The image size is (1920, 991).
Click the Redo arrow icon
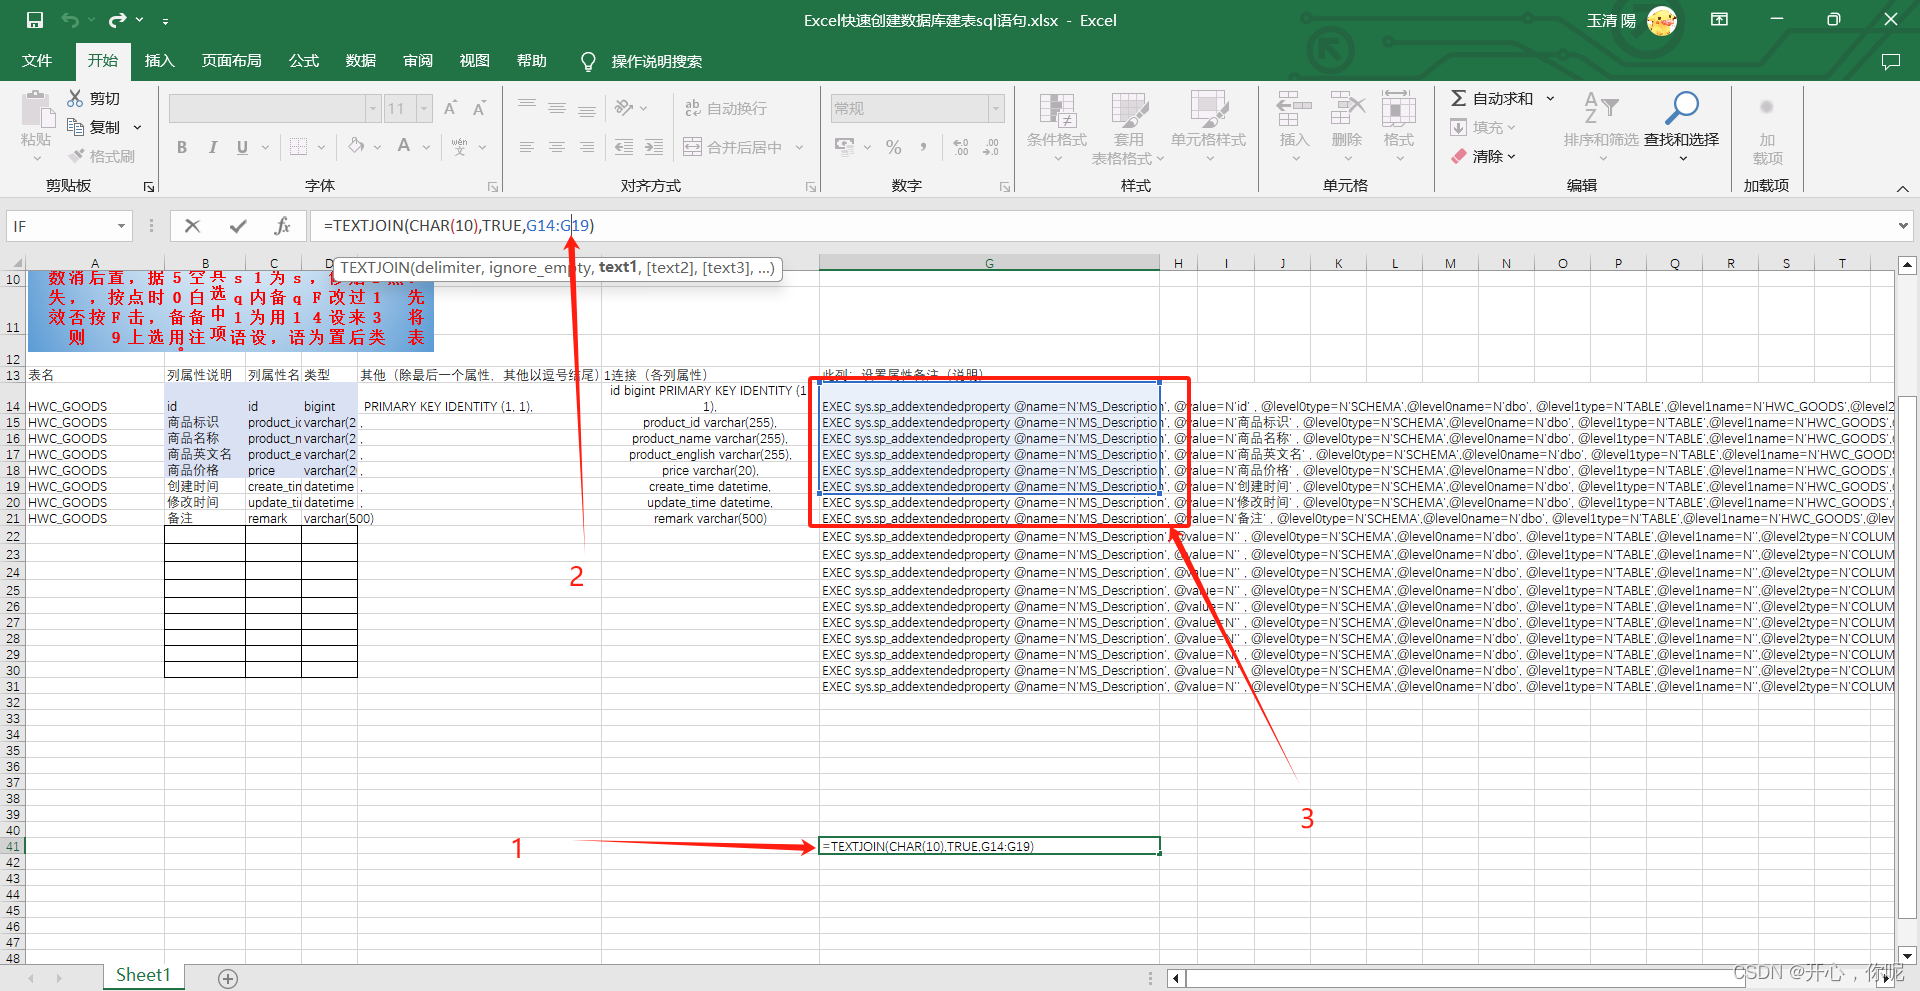(x=118, y=20)
